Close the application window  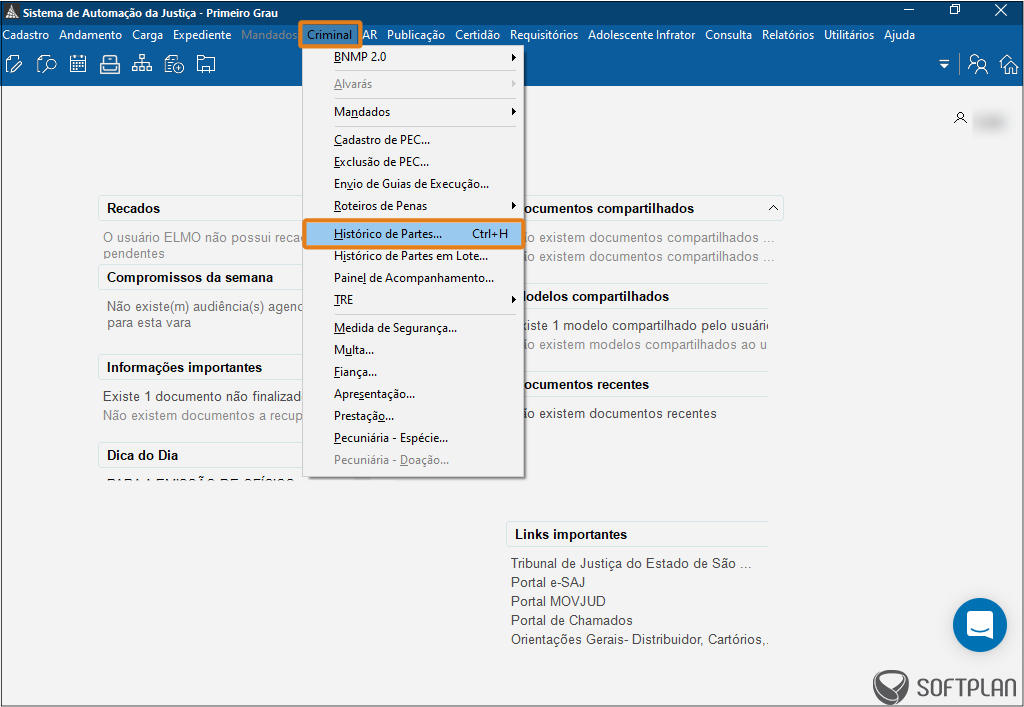coord(1000,10)
